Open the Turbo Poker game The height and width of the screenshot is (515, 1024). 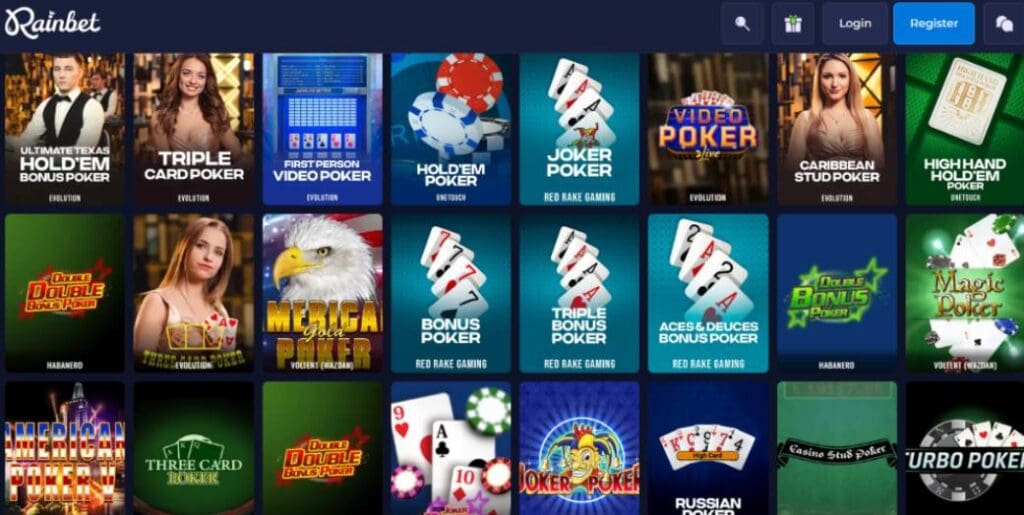click(965, 448)
